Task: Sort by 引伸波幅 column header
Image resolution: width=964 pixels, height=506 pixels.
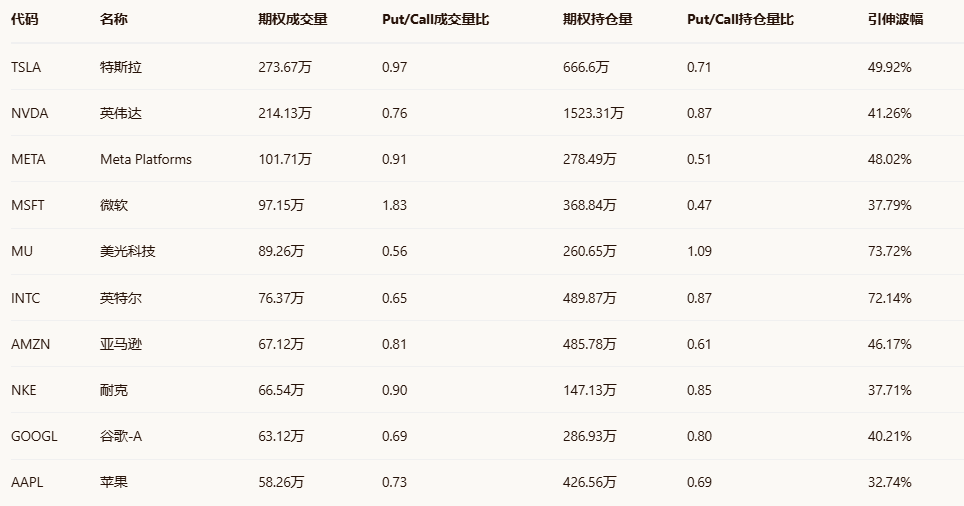Action: pyautogui.click(x=896, y=20)
